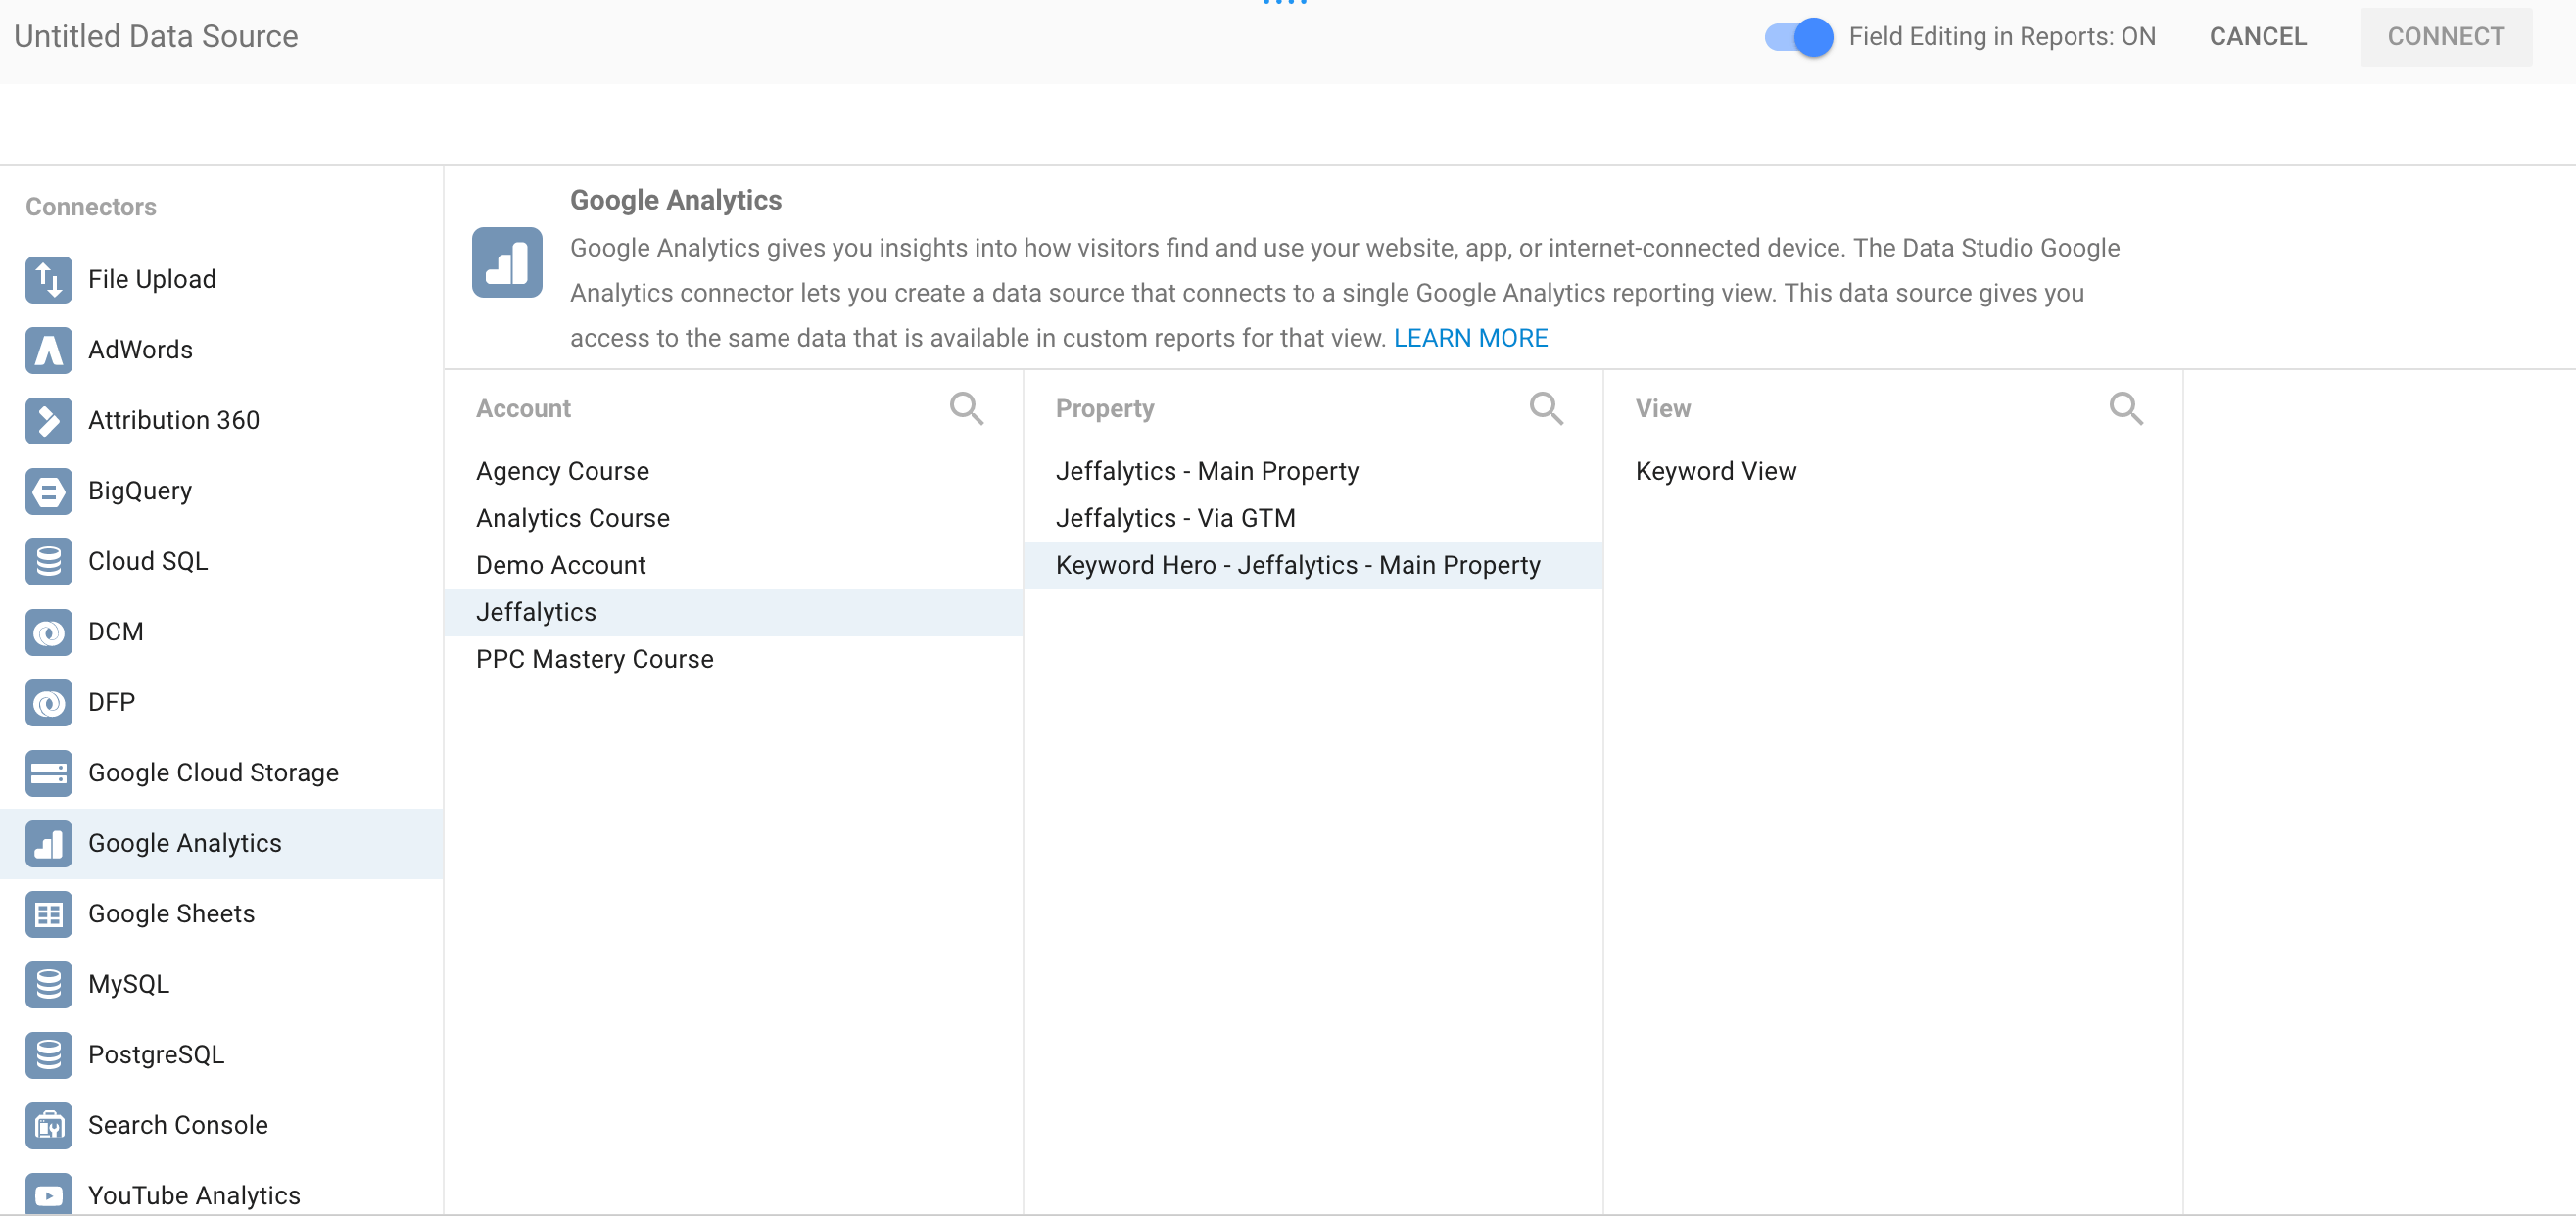Select the BigQuery connector label
Image resolution: width=2576 pixels, height=1216 pixels.
(140, 491)
